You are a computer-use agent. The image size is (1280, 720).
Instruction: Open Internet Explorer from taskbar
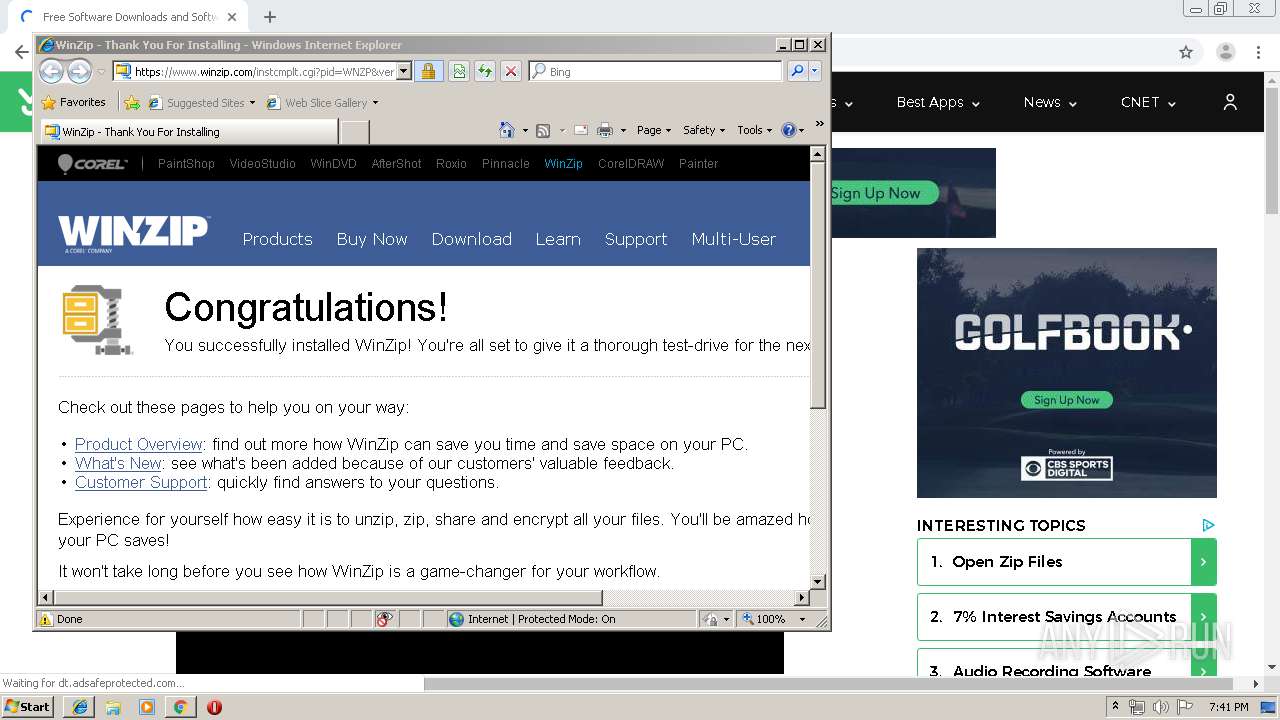[79, 707]
